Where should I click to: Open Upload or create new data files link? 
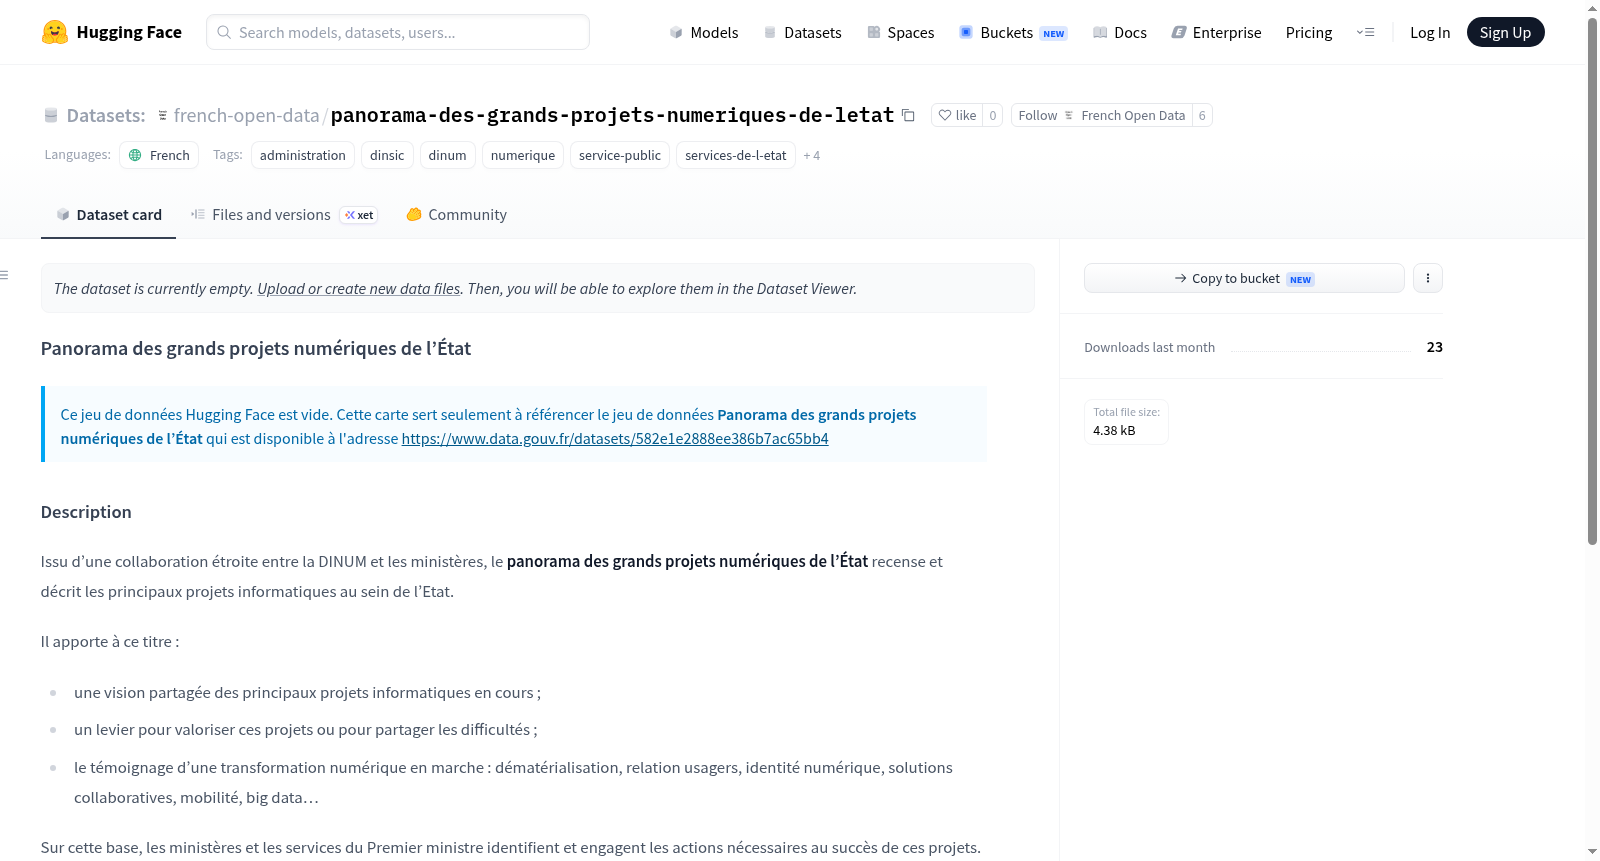359,288
